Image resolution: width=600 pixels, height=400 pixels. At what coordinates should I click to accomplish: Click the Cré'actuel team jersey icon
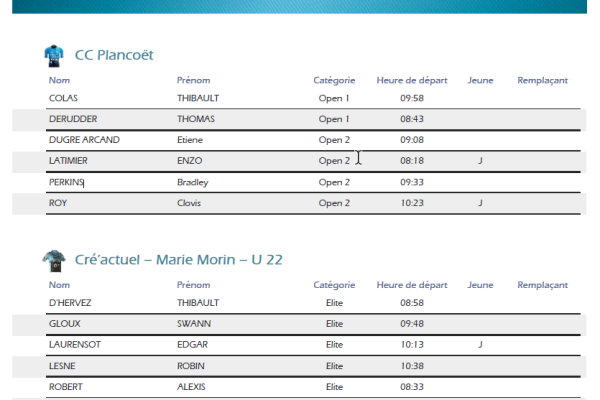pos(54,261)
